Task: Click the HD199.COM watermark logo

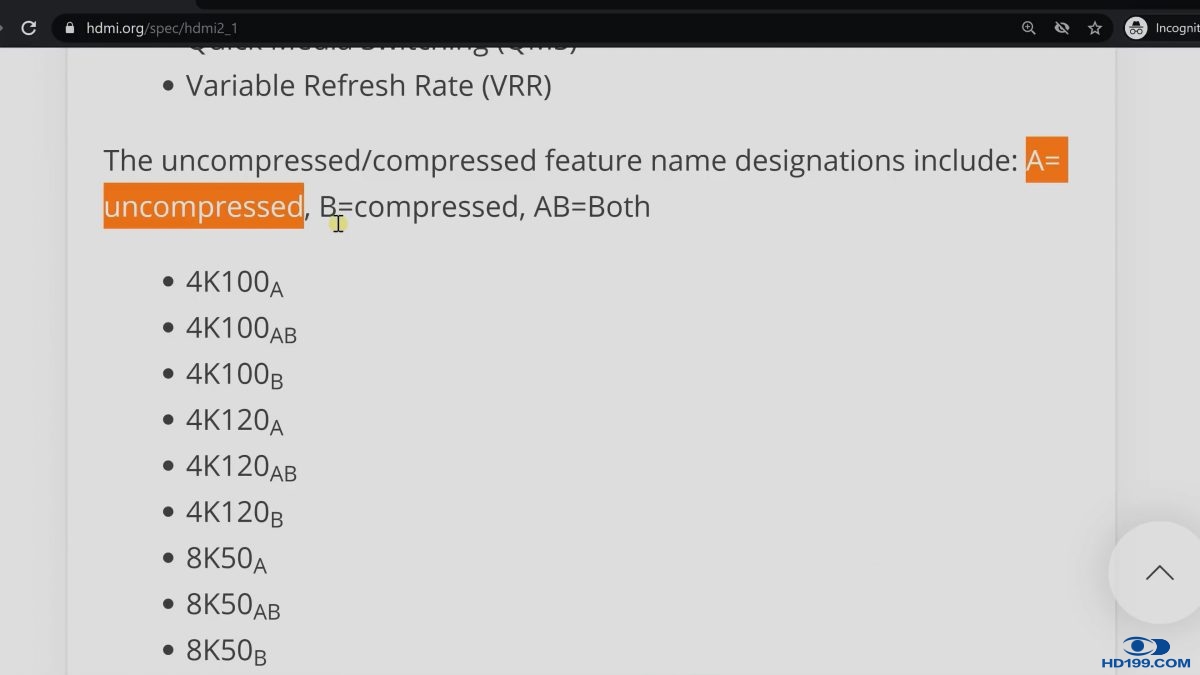Action: click(x=1145, y=653)
